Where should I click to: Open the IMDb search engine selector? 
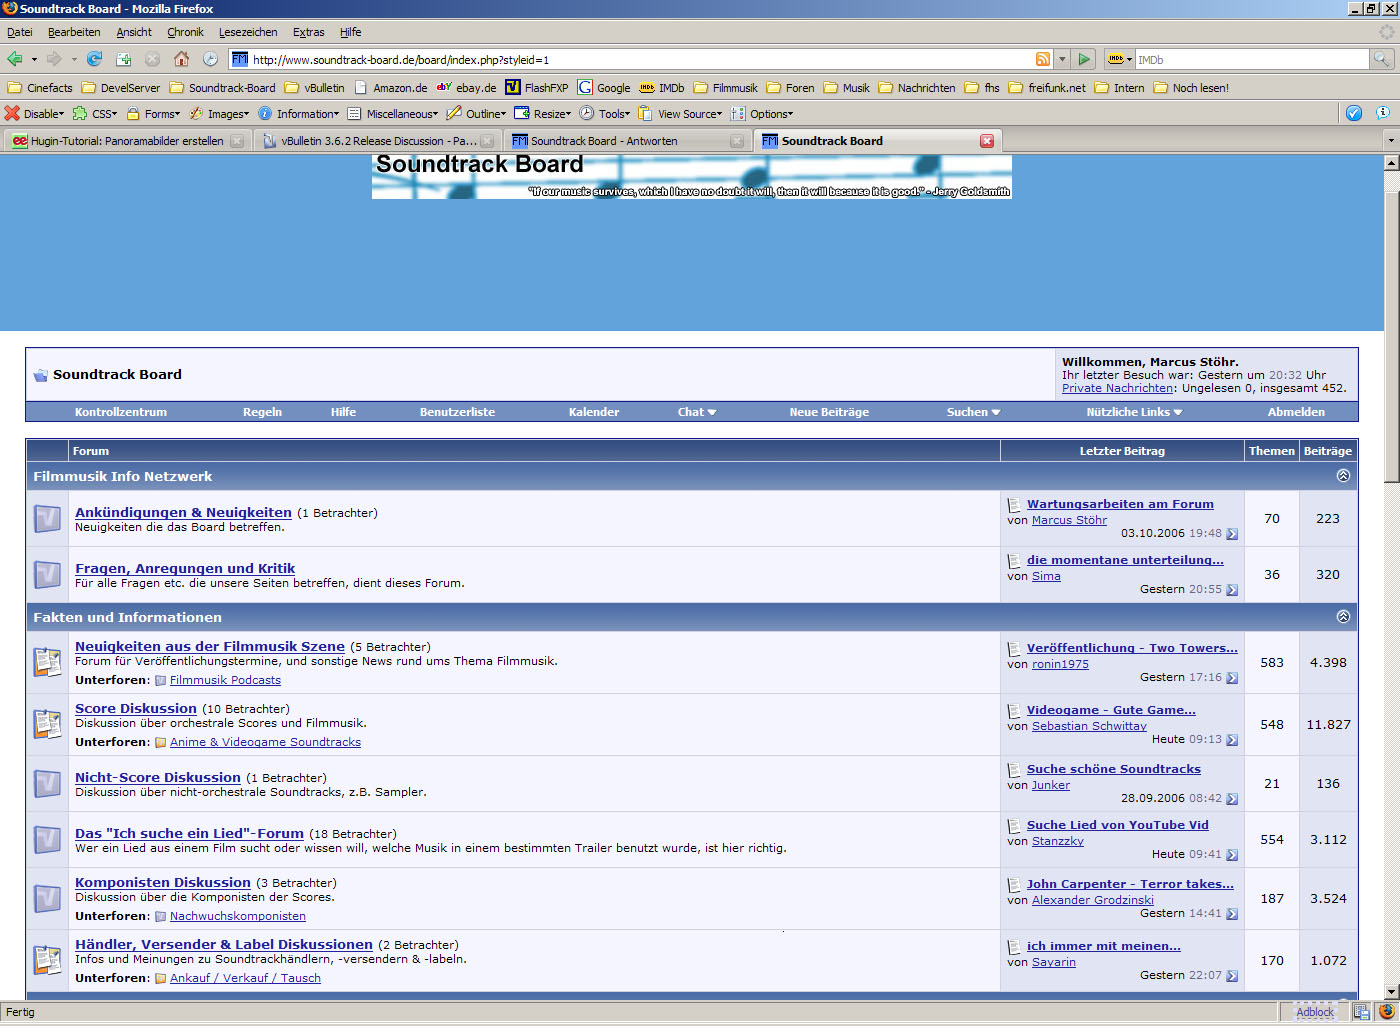click(1119, 60)
